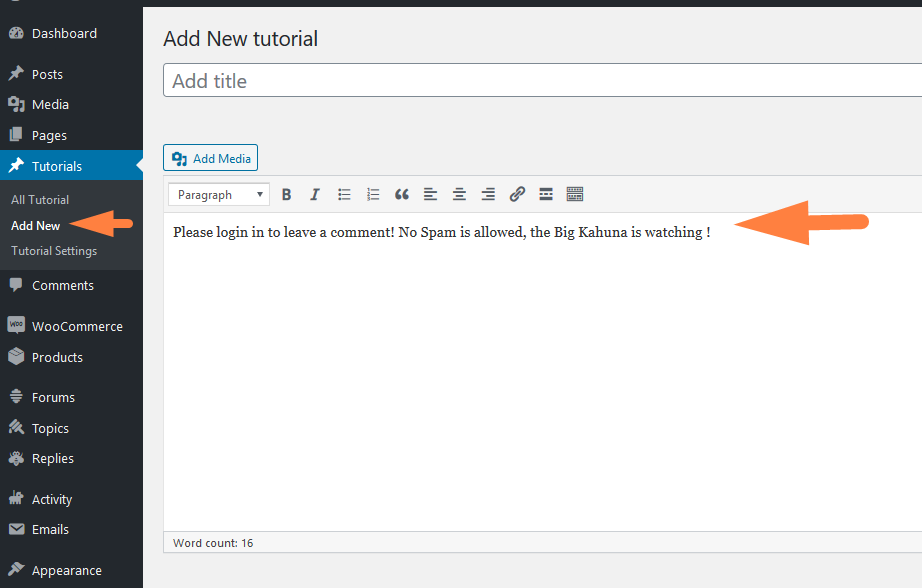Click the Pages icon in sidebar

(16, 135)
